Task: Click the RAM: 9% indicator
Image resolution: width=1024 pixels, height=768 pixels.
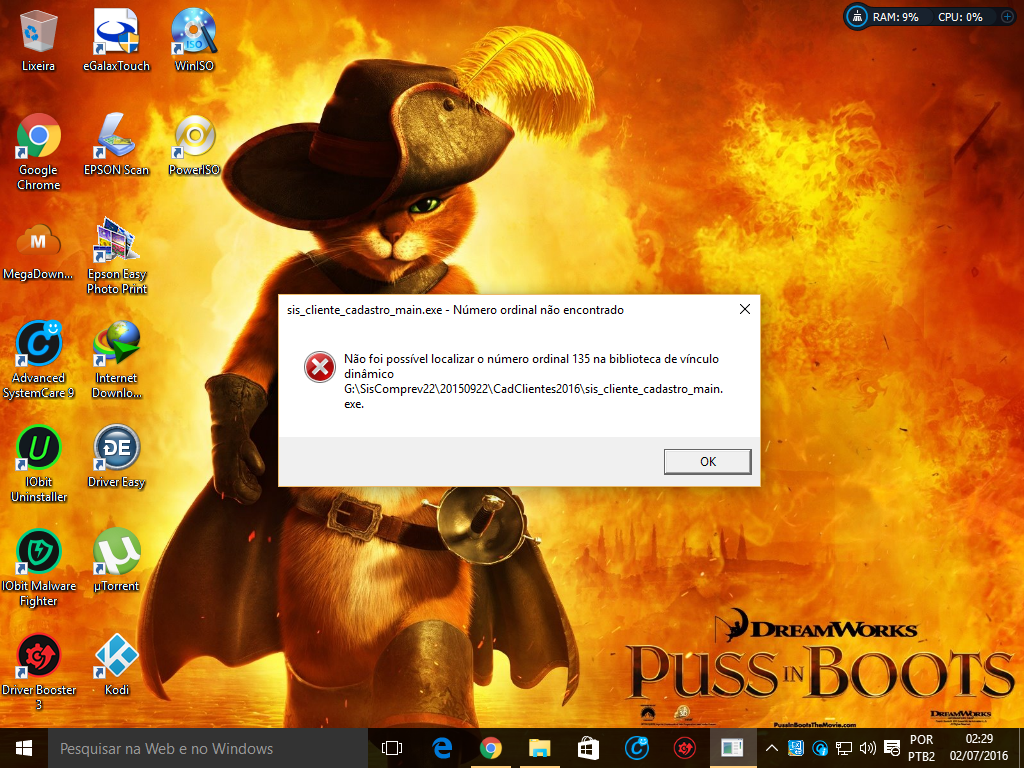Action: pos(895,18)
